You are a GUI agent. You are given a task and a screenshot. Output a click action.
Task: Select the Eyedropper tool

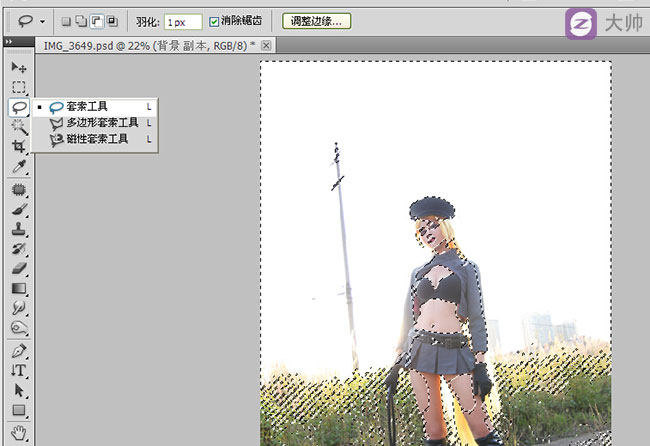(x=19, y=166)
